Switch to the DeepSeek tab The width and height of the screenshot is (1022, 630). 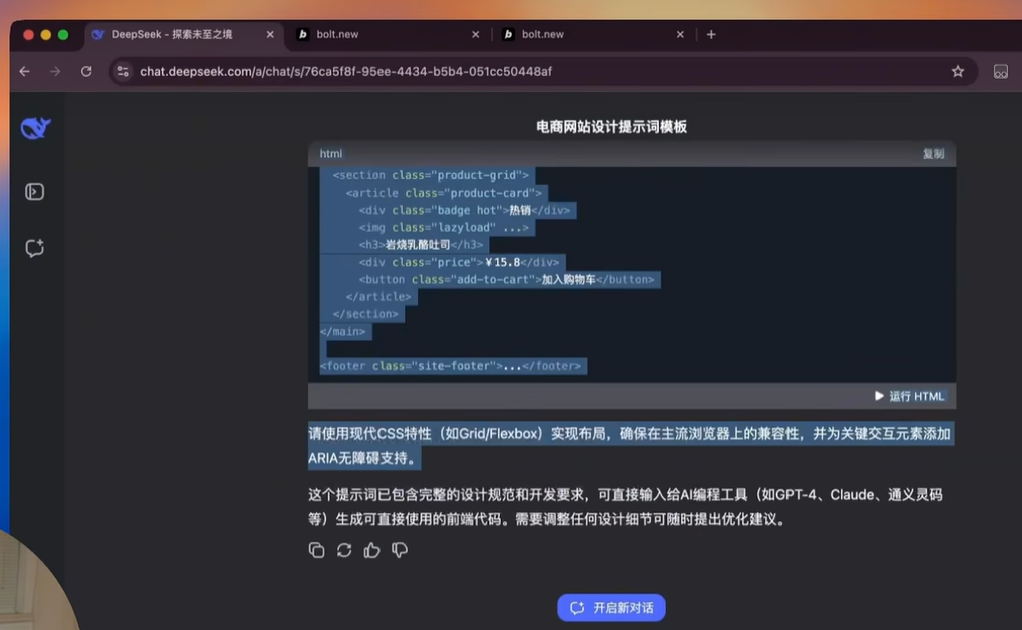[182, 34]
